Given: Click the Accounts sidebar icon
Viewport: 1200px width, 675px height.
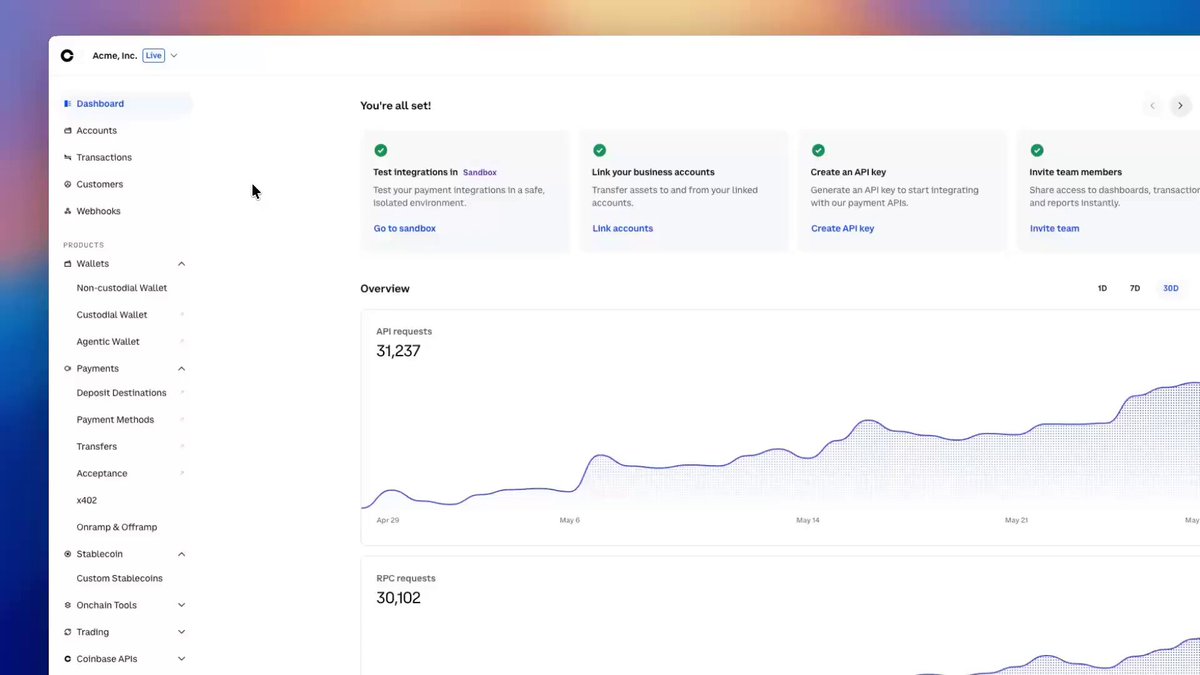Looking at the screenshot, I should (67, 131).
